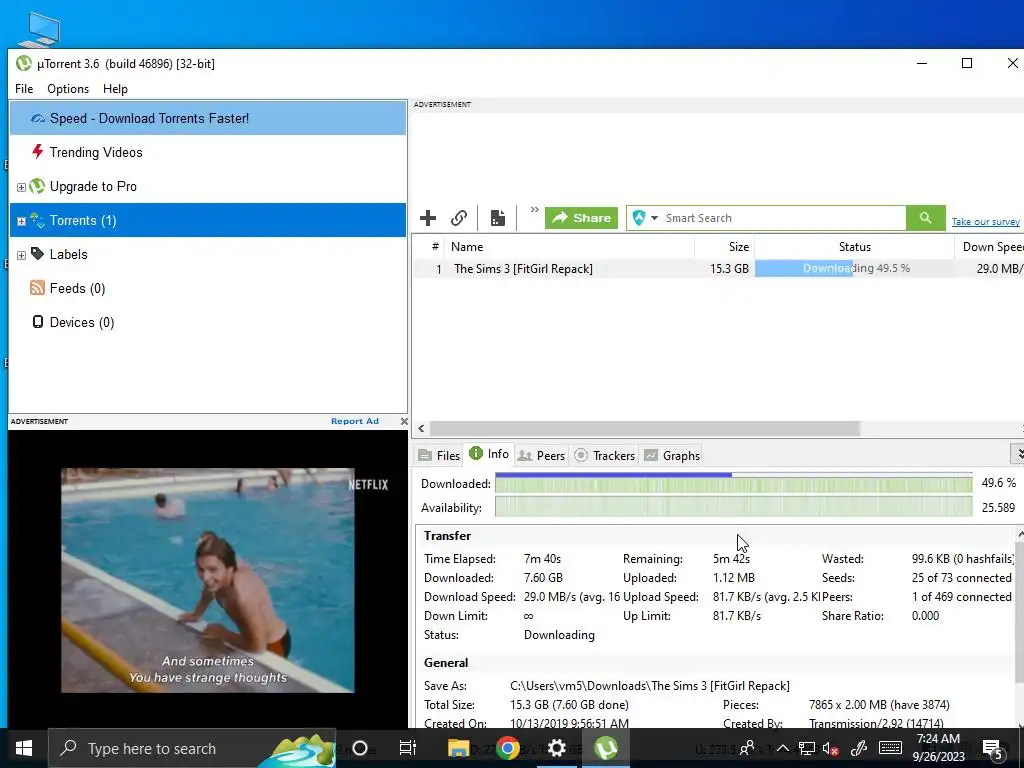The height and width of the screenshot is (768, 1024).
Task: Click the Downloading 49.5 % progress bar
Action: 854,268
